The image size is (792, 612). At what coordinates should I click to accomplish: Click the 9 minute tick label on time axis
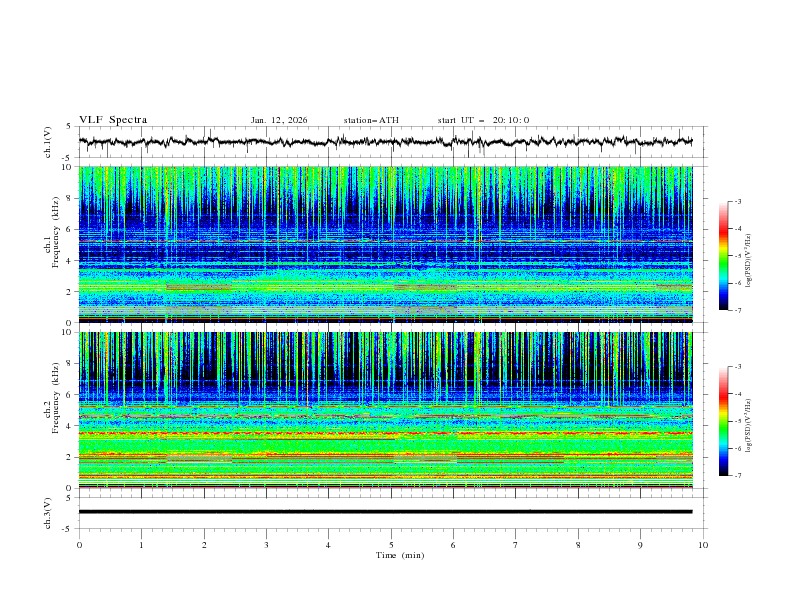[641, 544]
